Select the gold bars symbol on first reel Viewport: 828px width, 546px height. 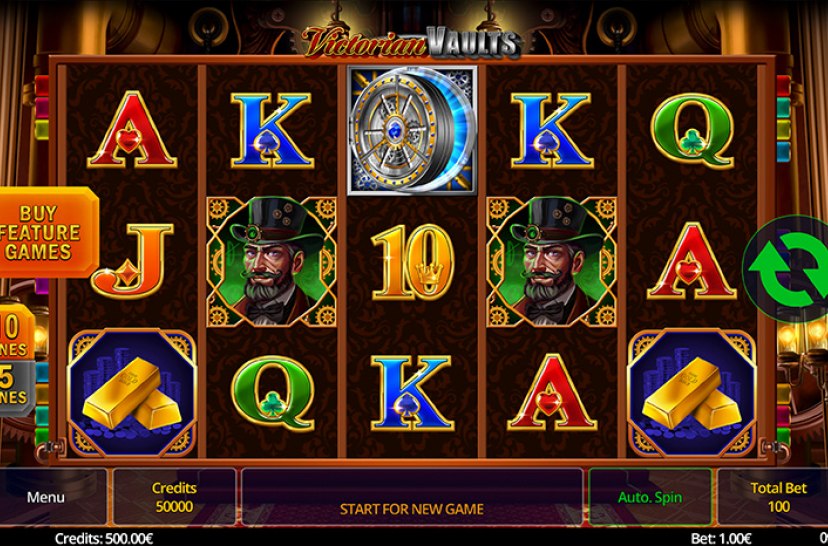pyautogui.click(x=131, y=393)
